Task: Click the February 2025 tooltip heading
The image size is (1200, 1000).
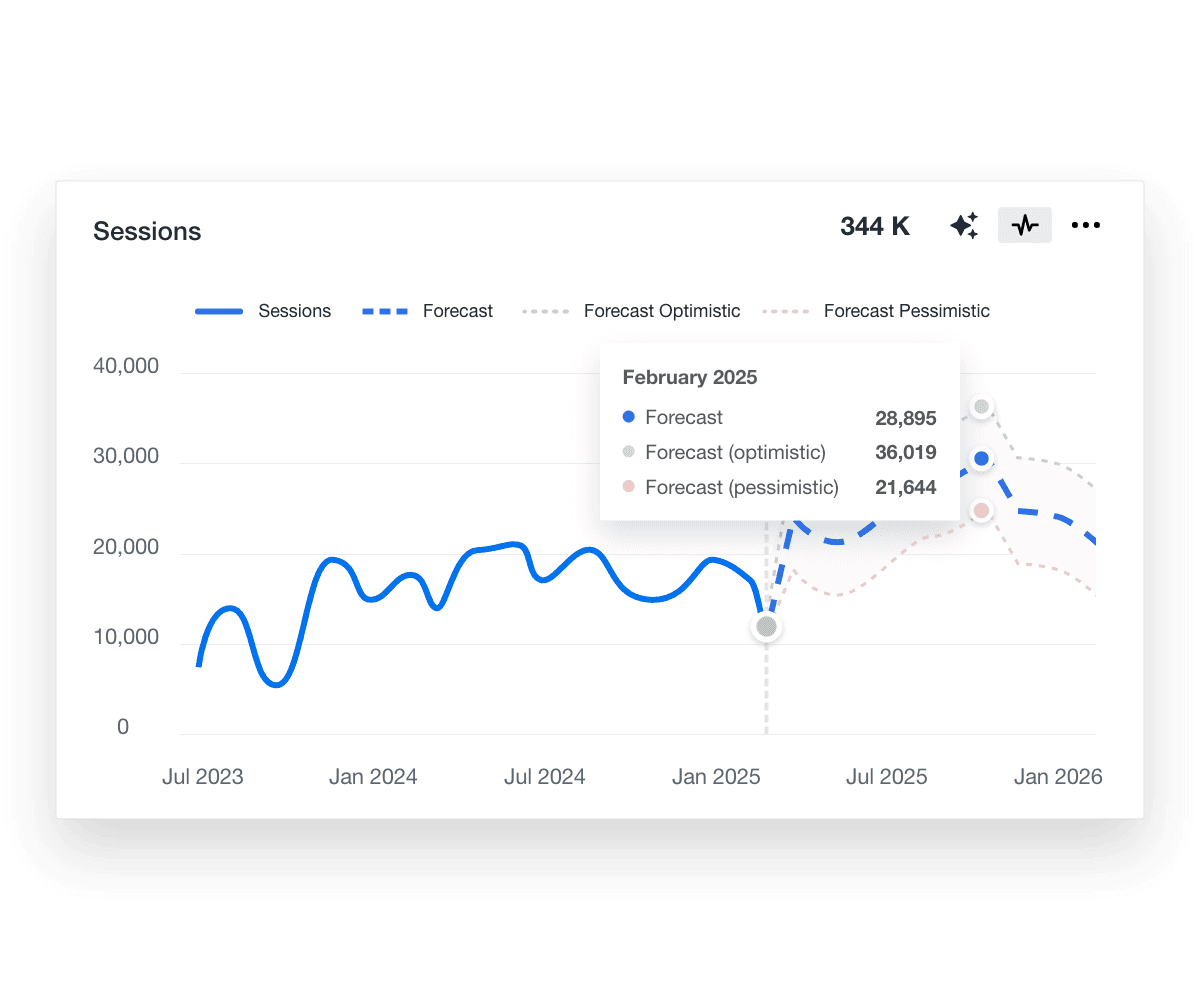Action: (x=690, y=377)
